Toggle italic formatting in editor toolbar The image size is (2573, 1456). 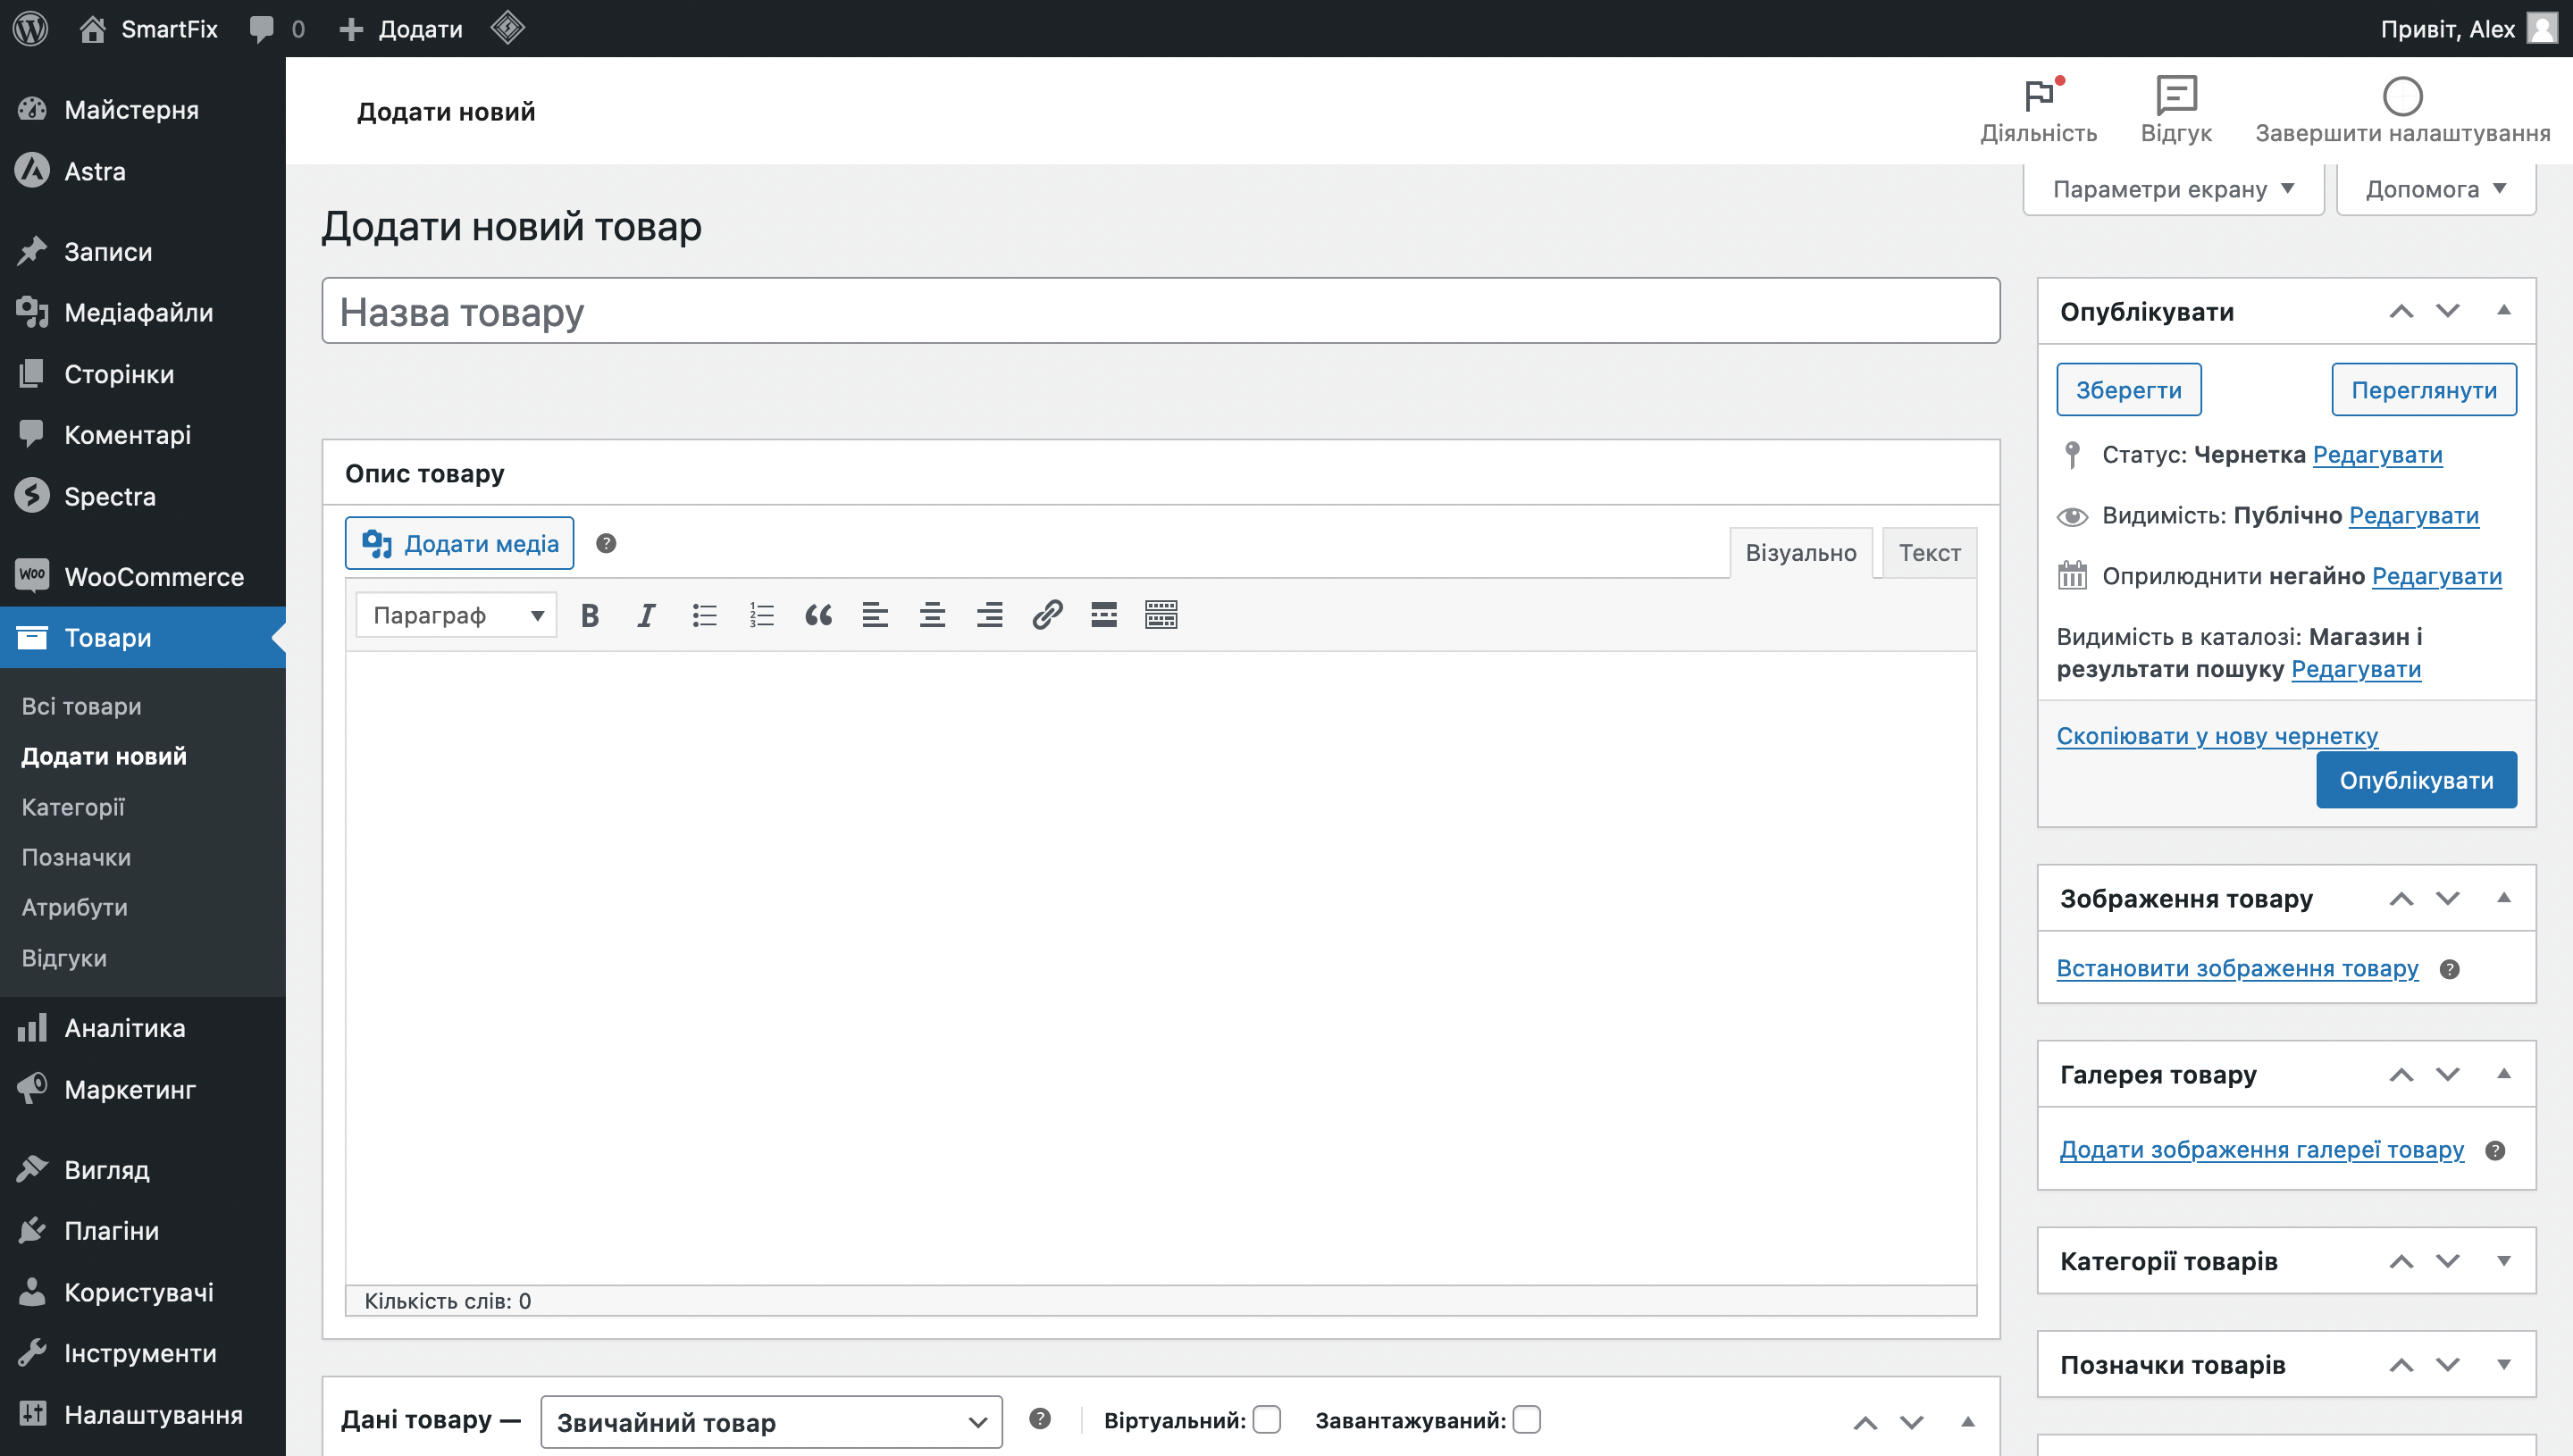point(647,615)
